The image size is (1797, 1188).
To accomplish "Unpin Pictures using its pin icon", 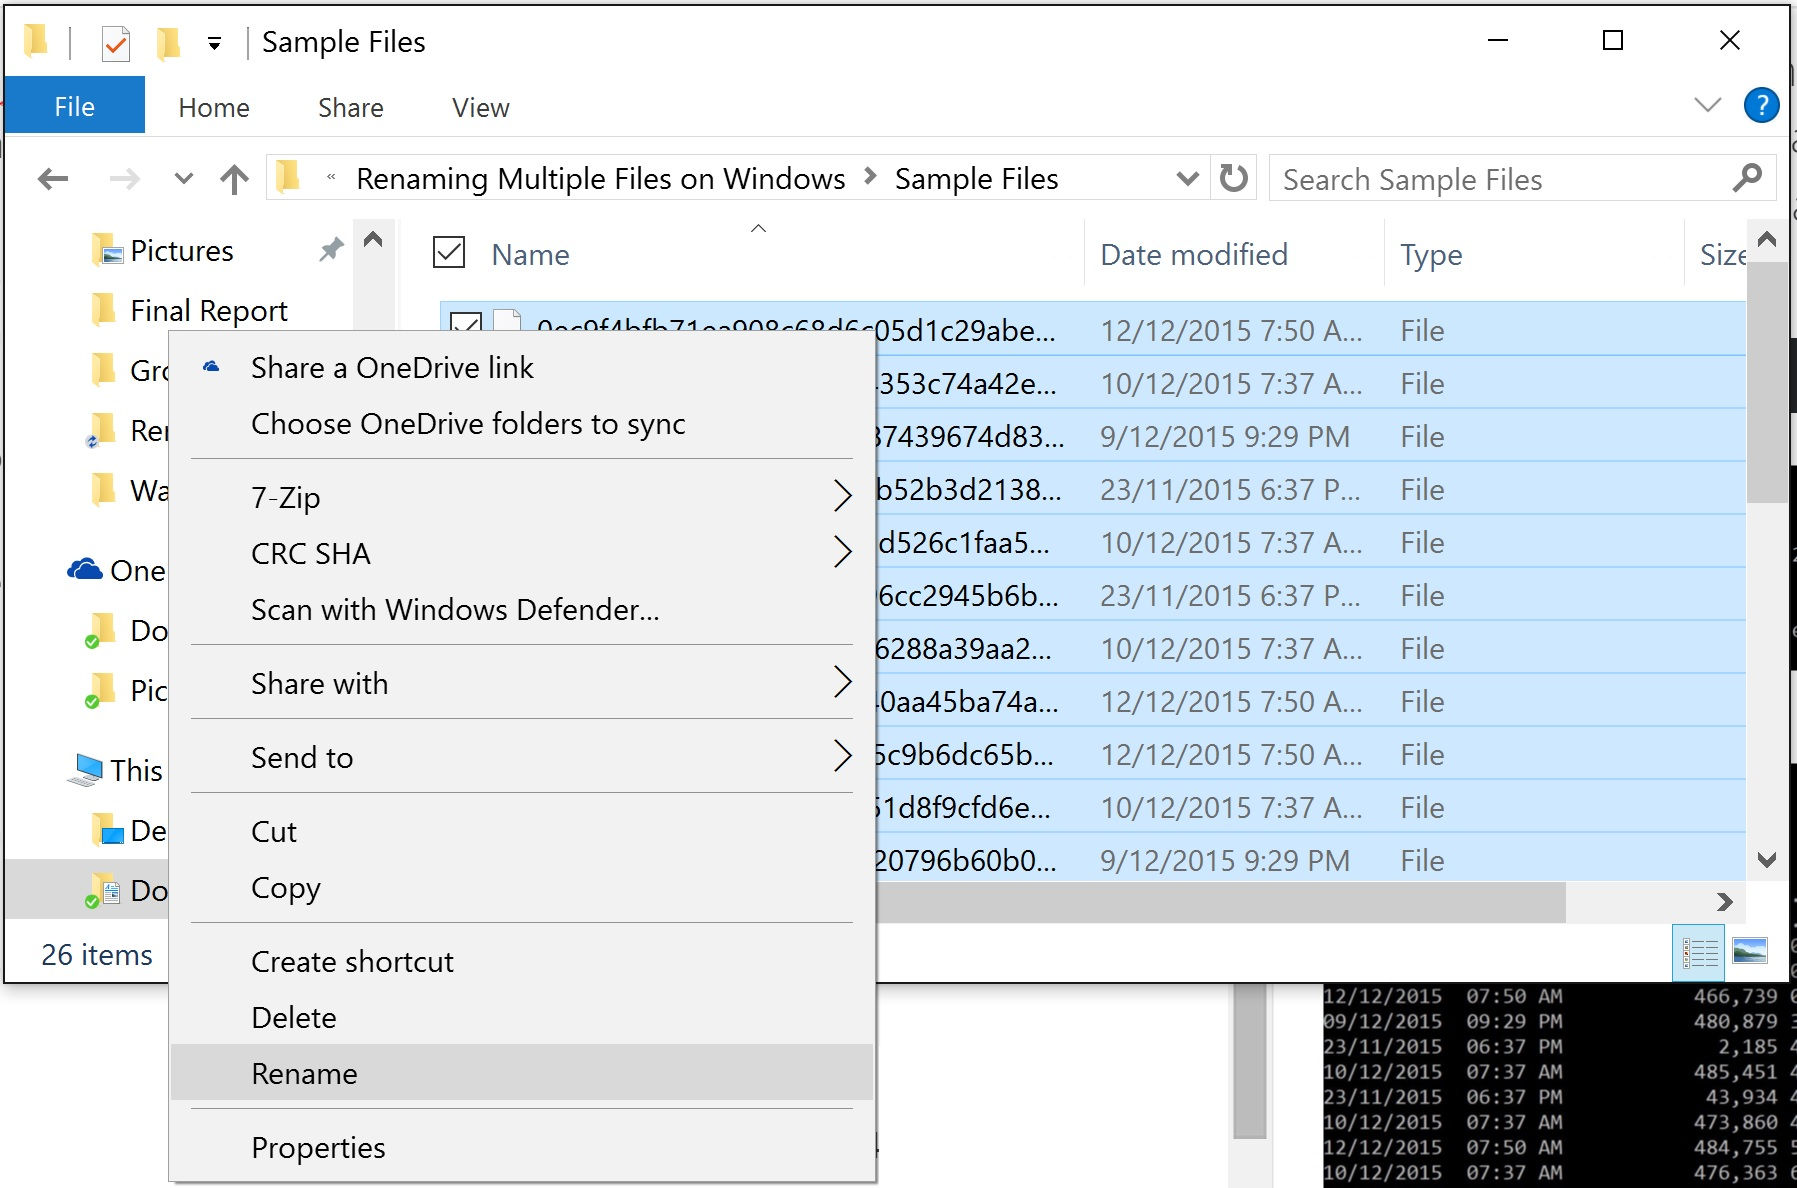I will click(330, 250).
